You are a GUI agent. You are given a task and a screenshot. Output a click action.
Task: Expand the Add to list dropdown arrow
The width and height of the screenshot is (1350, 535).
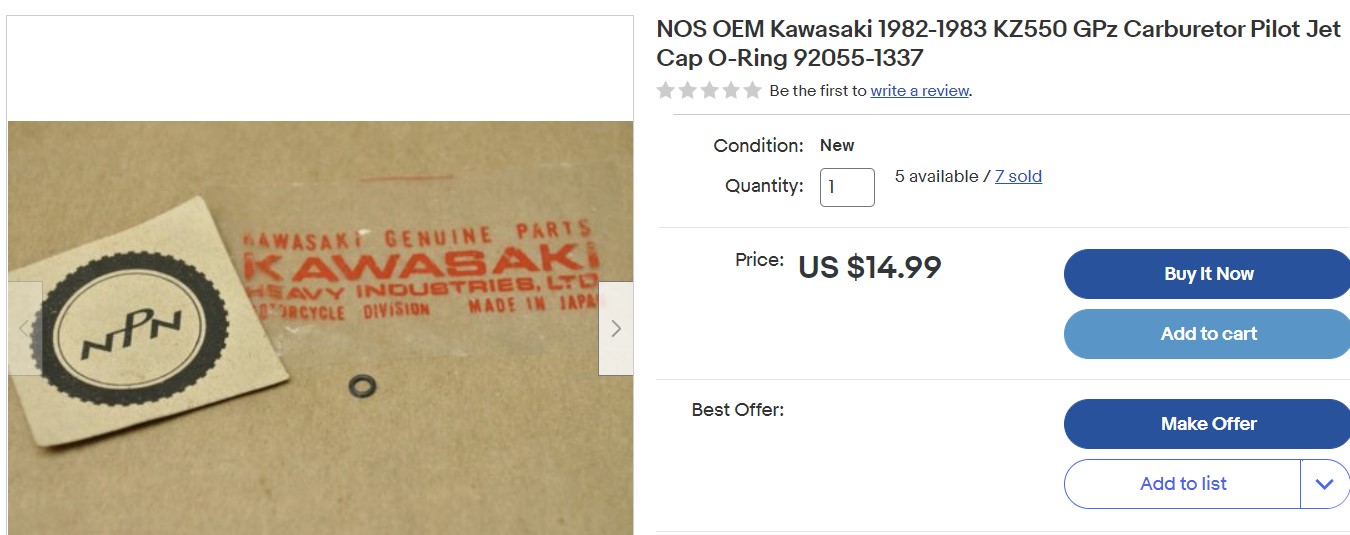1325,484
